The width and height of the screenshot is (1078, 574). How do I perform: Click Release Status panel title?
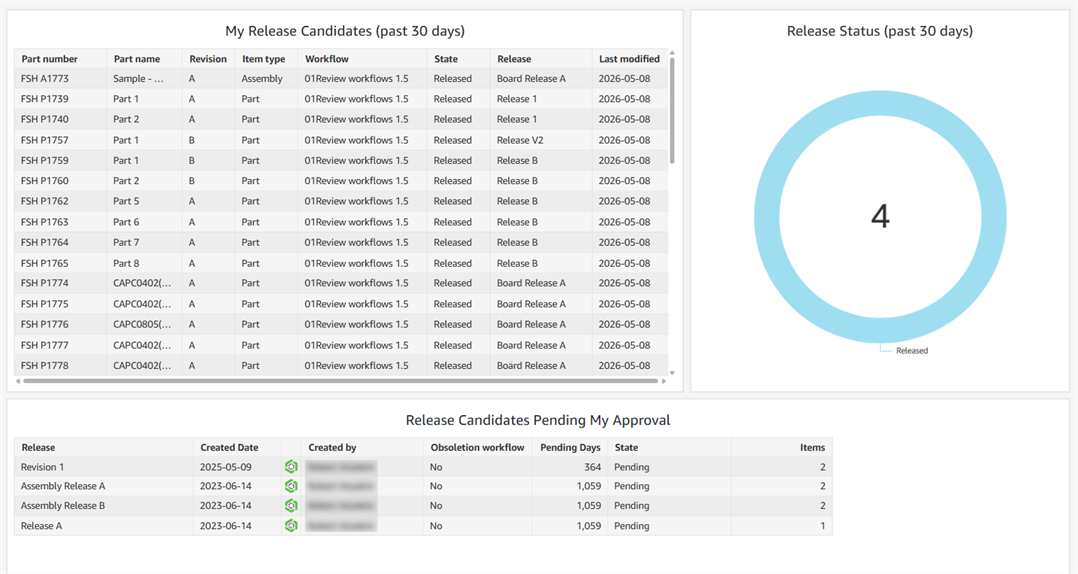pos(880,31)
